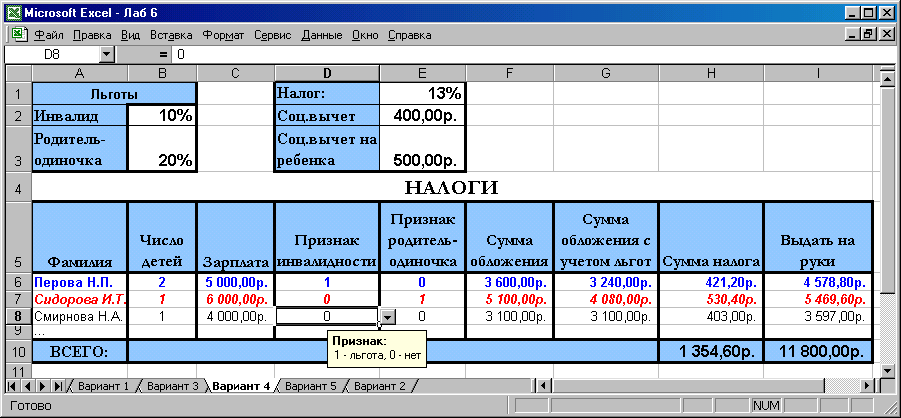Viewport: 901px width, 418px height.
Task: Open the Вид menu
Action: coord(130,35)
